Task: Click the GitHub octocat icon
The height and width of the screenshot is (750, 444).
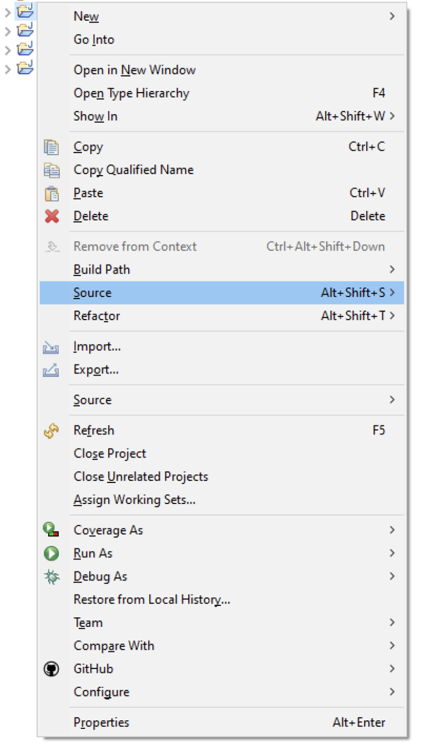Action: tap(51, 669)
